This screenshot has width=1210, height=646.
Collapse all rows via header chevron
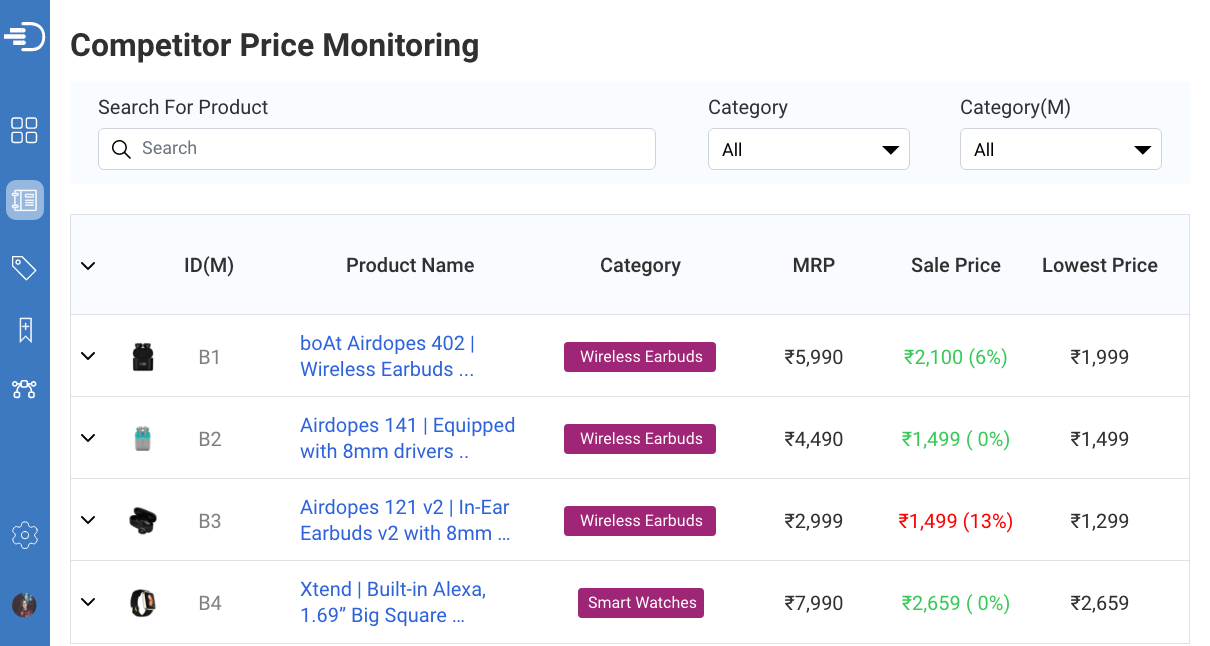88,265
